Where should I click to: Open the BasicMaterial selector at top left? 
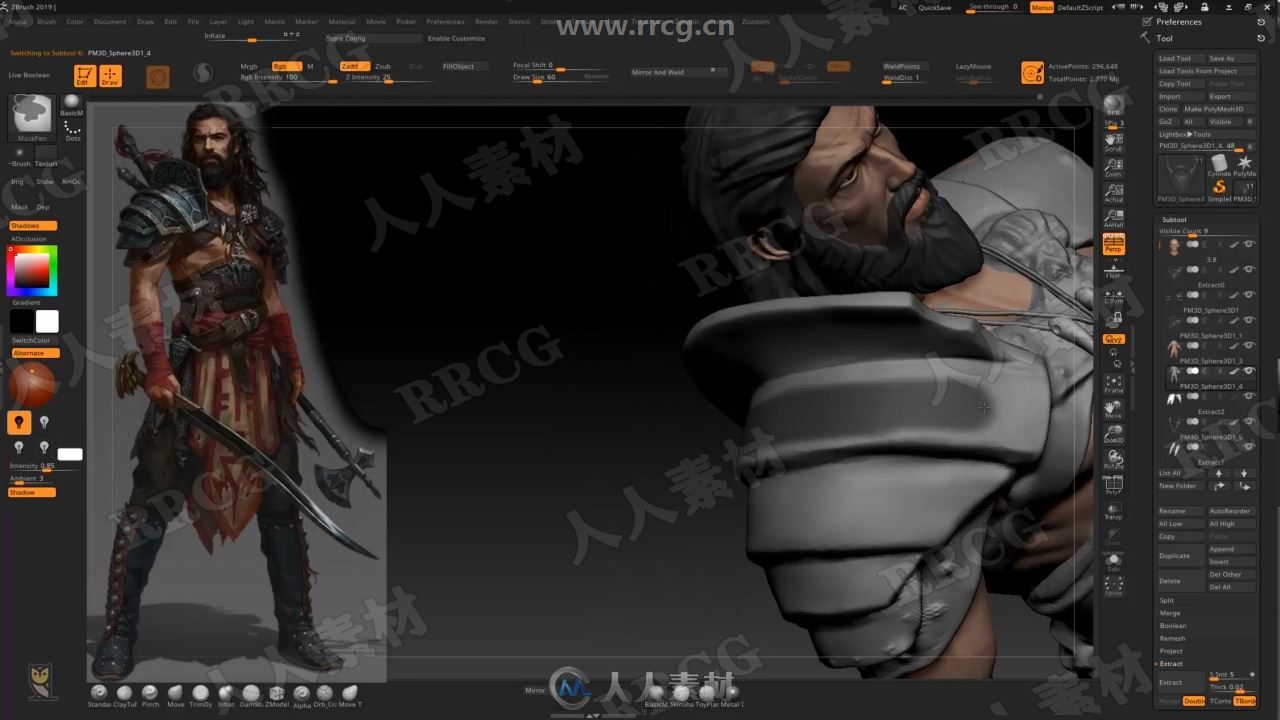click(x=72, y=104)
